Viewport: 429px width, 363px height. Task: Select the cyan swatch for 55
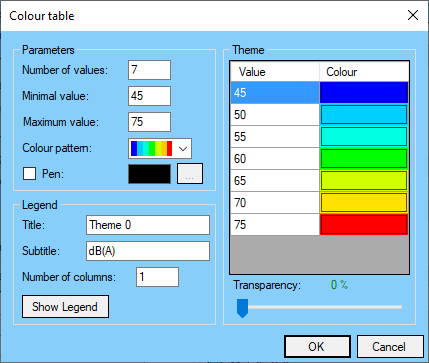coord(364,137)
